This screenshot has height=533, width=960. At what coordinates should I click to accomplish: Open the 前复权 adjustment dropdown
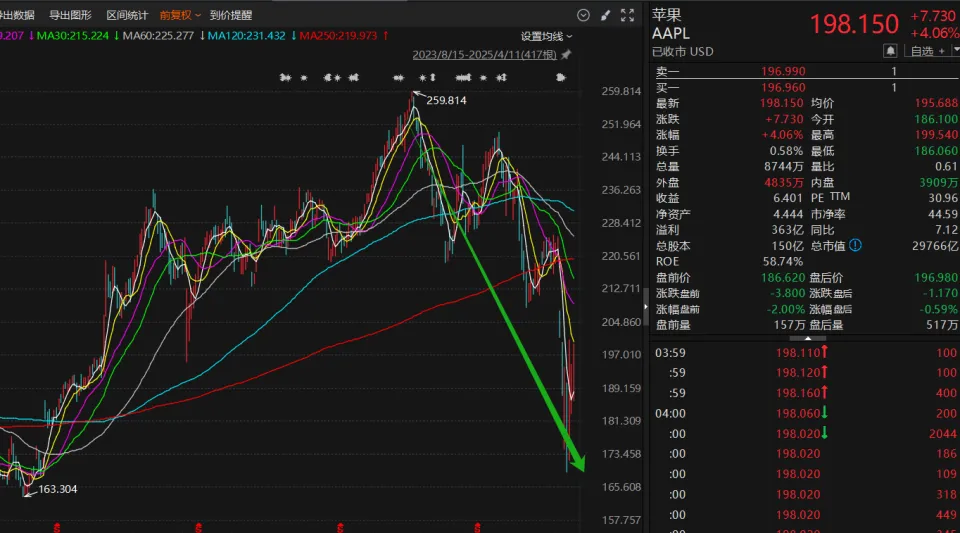click(180, 15)
